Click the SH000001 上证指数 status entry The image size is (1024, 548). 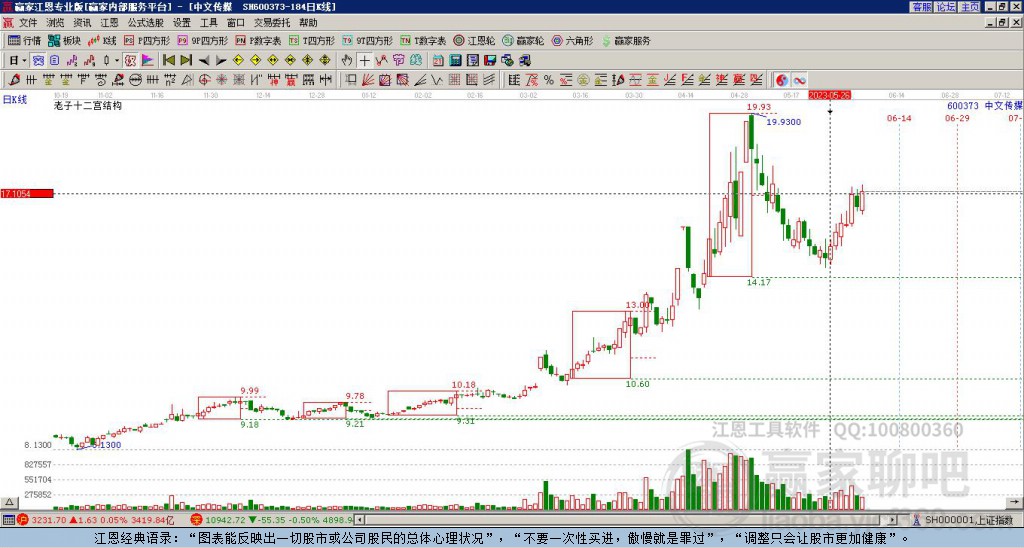(968, 520)
